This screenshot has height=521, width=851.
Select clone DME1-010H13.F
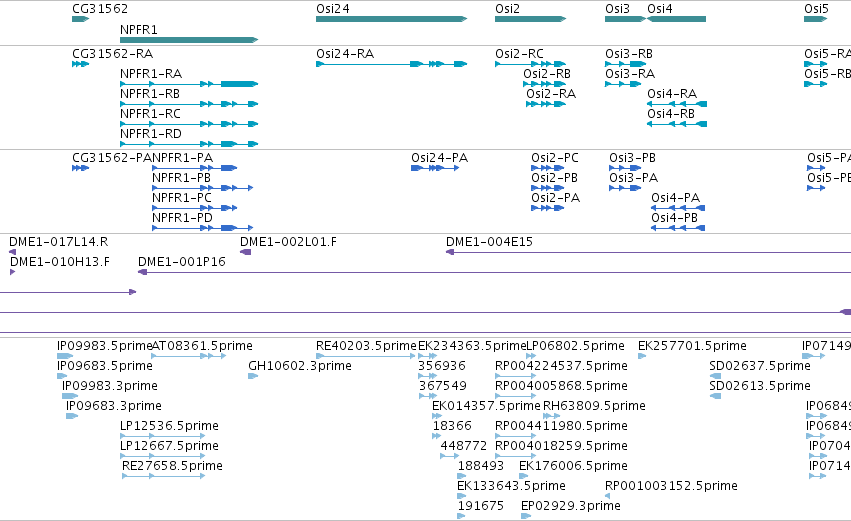[60, 262]
